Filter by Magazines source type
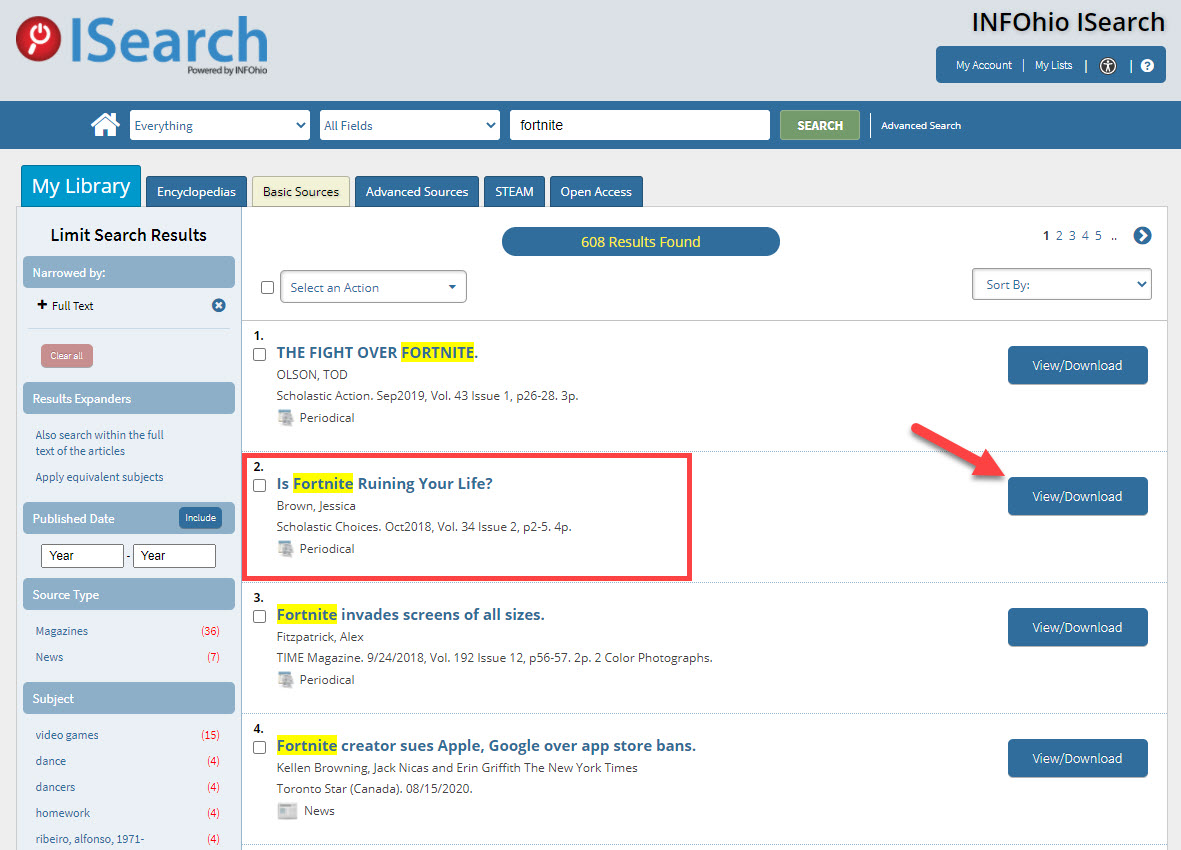The height and width of the screenshot is (850, 1181). [62, 631]
